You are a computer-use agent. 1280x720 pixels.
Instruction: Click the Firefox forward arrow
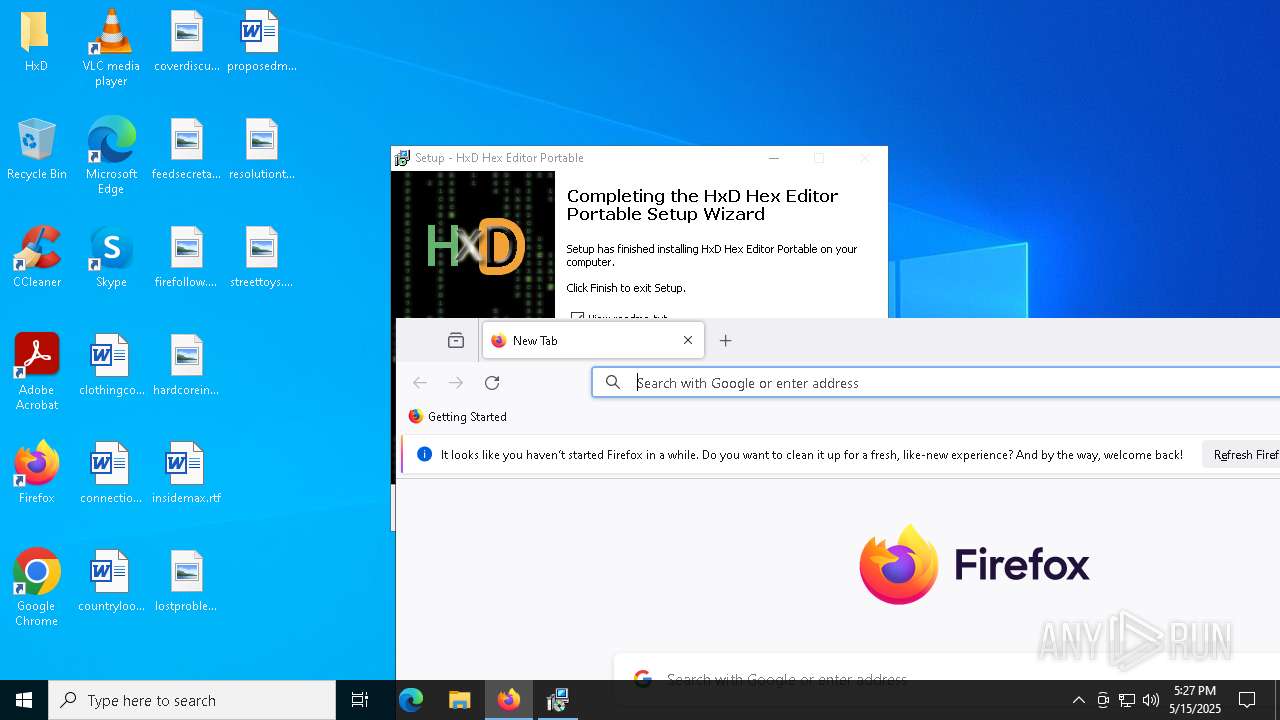tap(456, 383)
